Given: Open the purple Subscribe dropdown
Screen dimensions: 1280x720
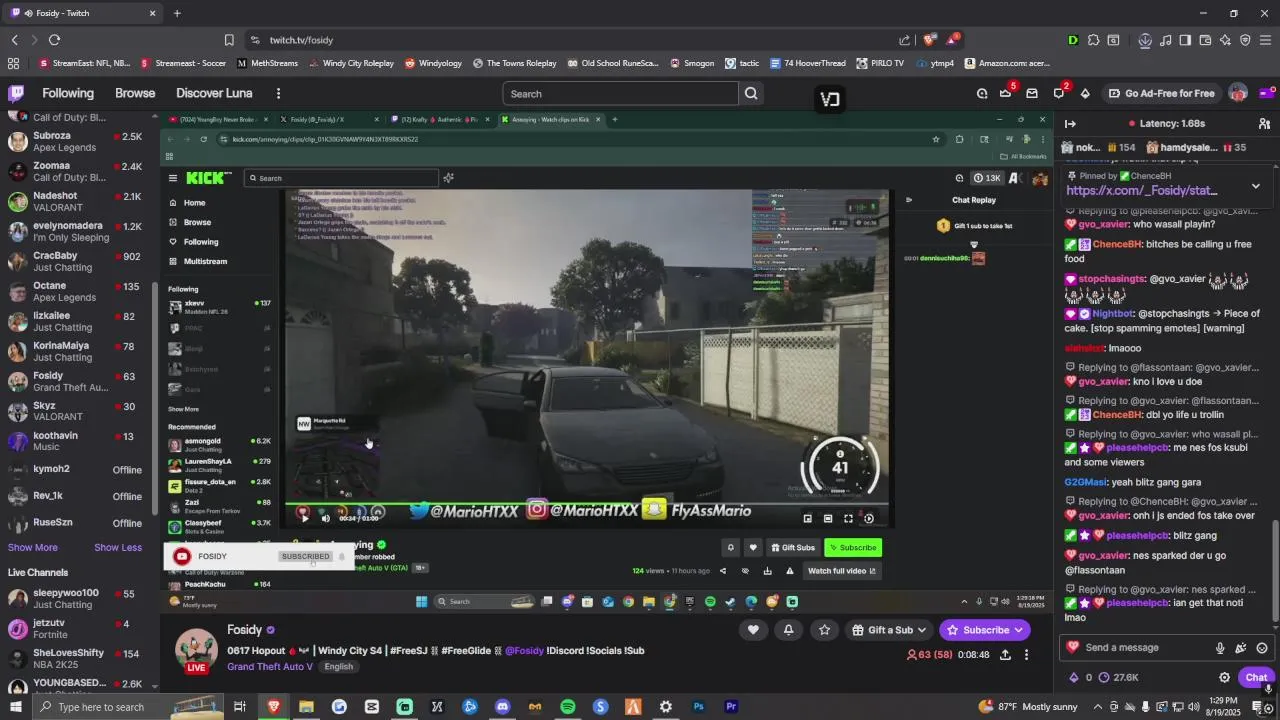Looking at the screenshot, I should (984, 630).
